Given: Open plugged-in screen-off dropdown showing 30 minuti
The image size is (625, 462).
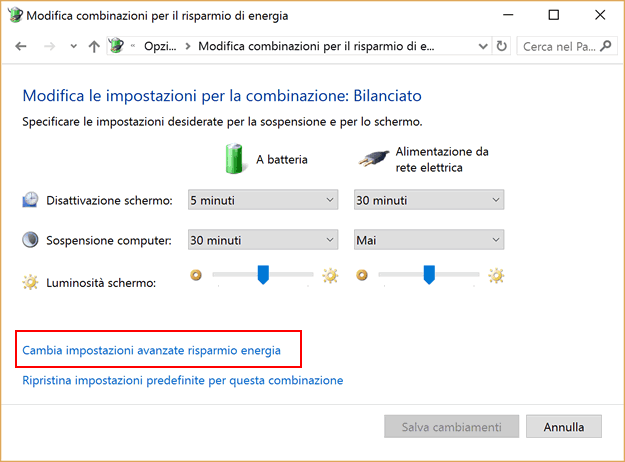Looking at the screenshot, I should point(429,200).
